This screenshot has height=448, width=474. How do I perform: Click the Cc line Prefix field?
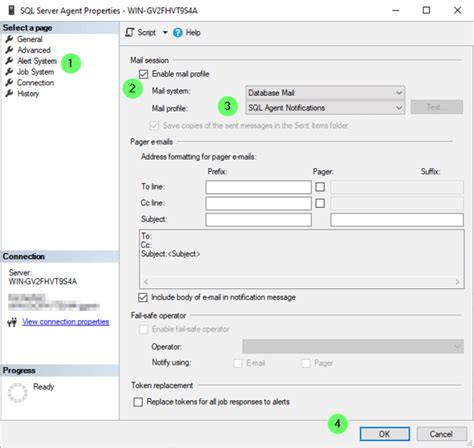point(258,203)
